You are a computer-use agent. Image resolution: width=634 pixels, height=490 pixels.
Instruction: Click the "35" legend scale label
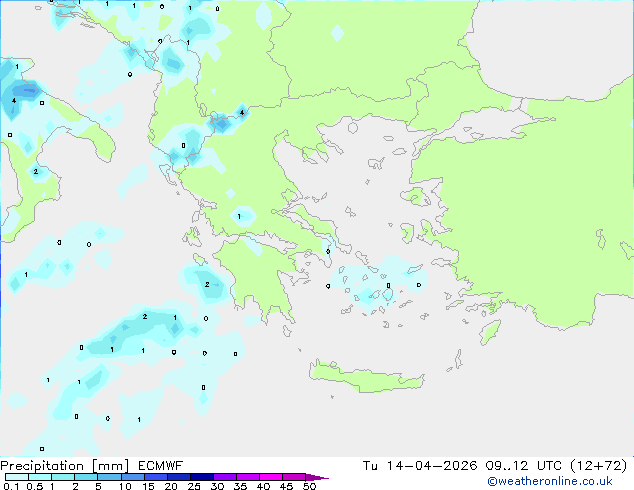(x=240, y=486)
